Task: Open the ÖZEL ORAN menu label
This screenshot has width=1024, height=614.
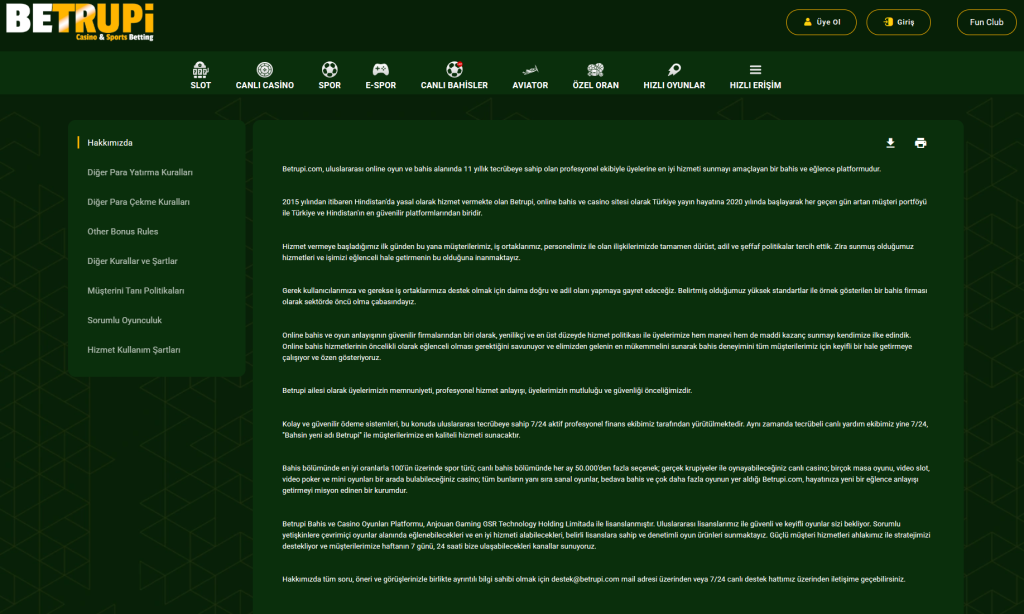Action: pos(596,85)
